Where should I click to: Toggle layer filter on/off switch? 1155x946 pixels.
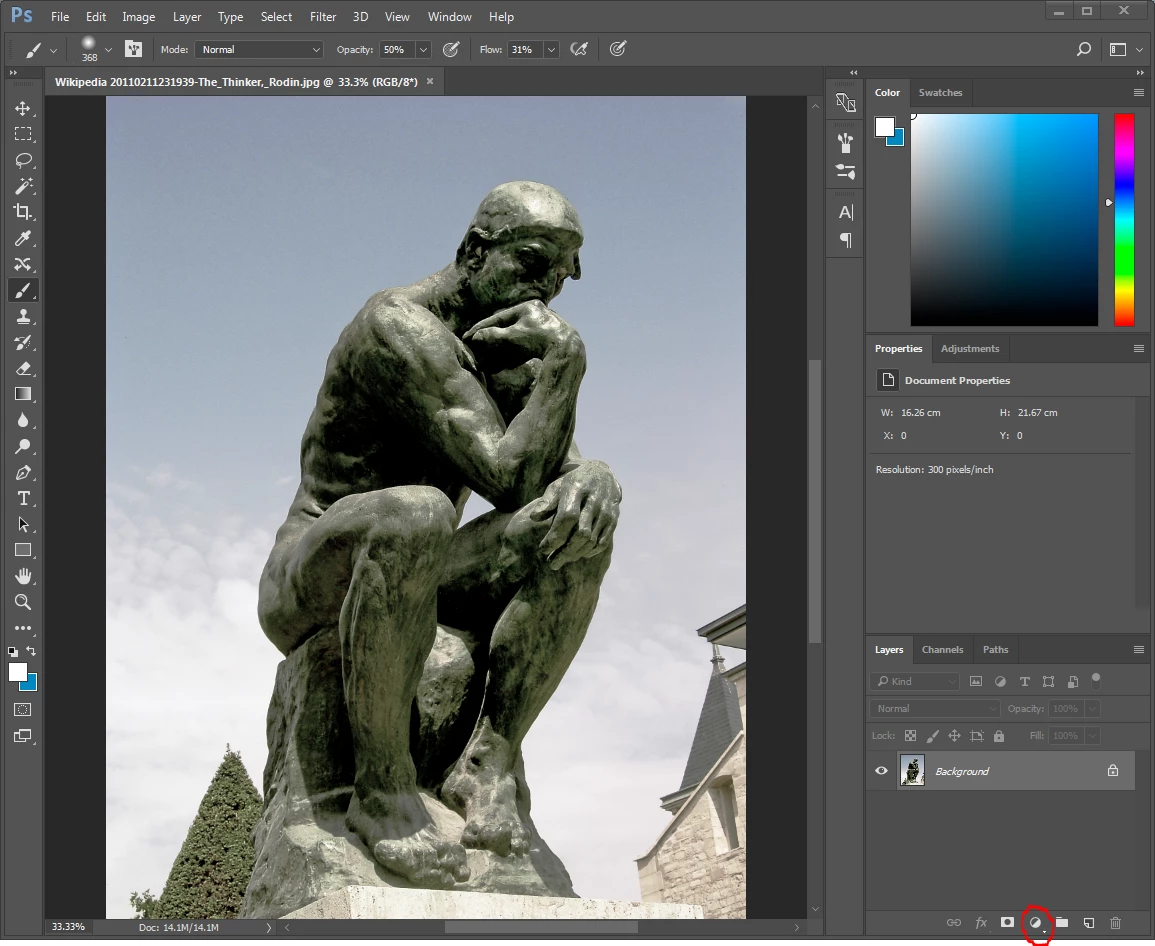click(x=1096, y=680)
